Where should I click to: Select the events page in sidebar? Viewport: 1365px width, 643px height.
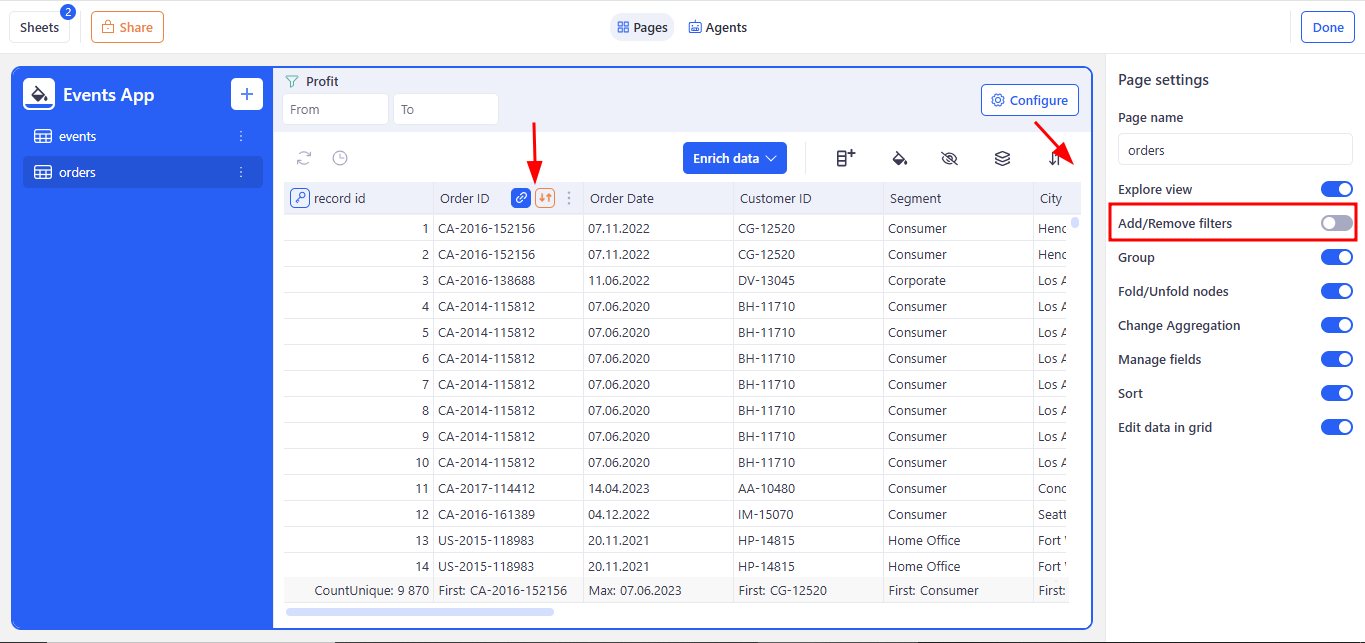pyautogui.click(x=78, y=136)
